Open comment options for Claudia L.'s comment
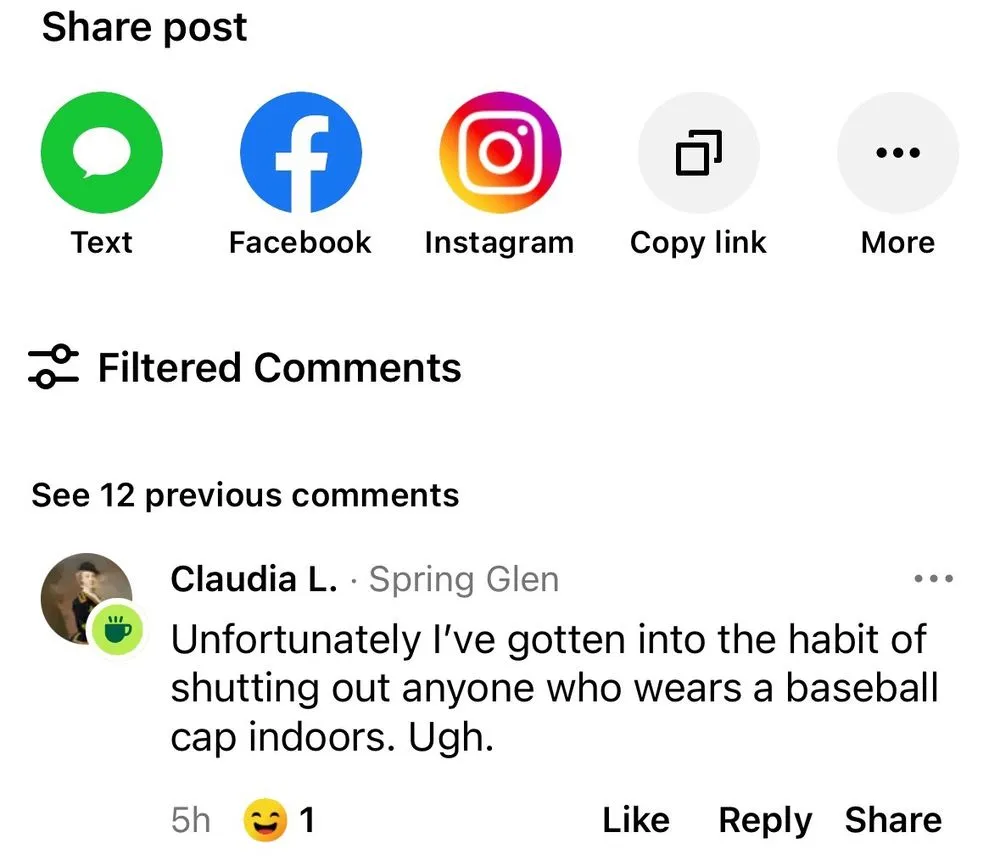Image resolution: width=1000 pixels, height=866 pixels. pos(934,579)
